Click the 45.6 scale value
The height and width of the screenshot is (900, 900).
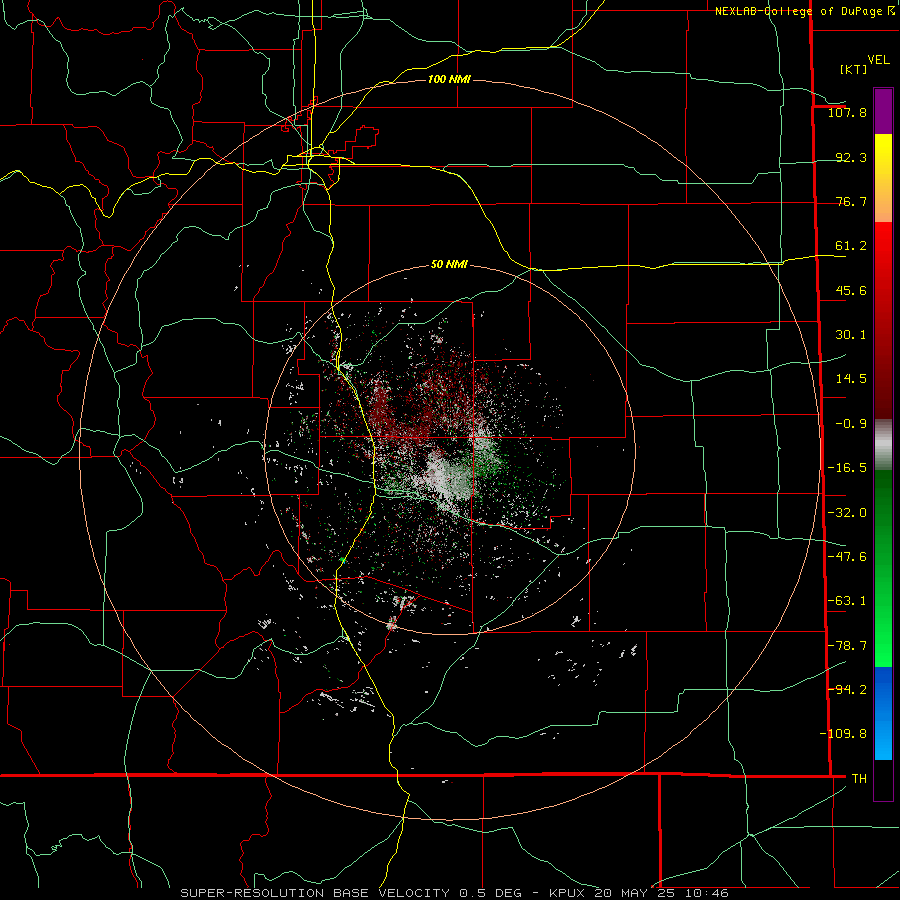pos(851,290)
